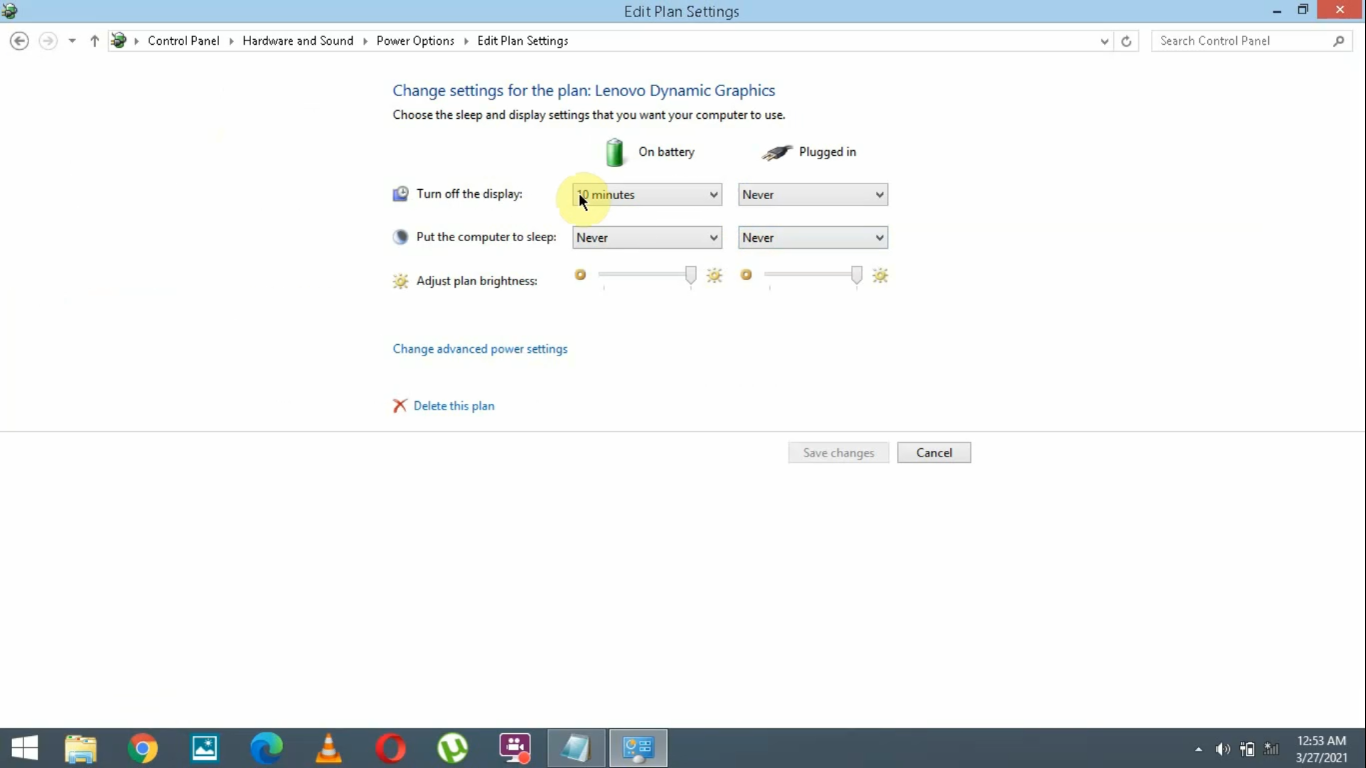
Task: Open Microsoft Edge from the taskbar
Action: (266, 747)
